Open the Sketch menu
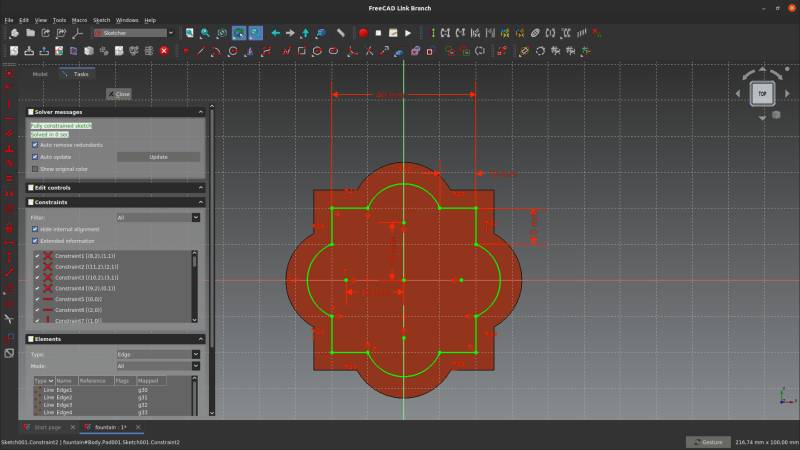 [x=102, y=20]
